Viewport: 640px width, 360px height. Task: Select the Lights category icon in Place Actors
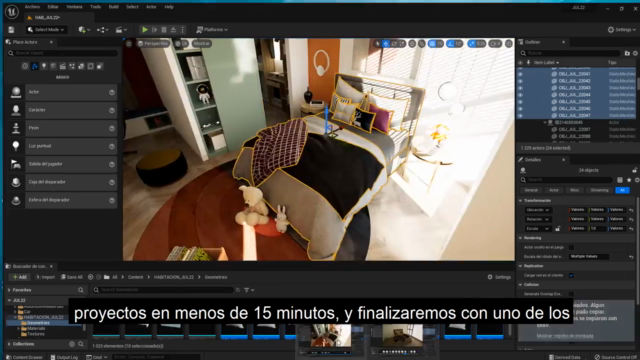44,66
